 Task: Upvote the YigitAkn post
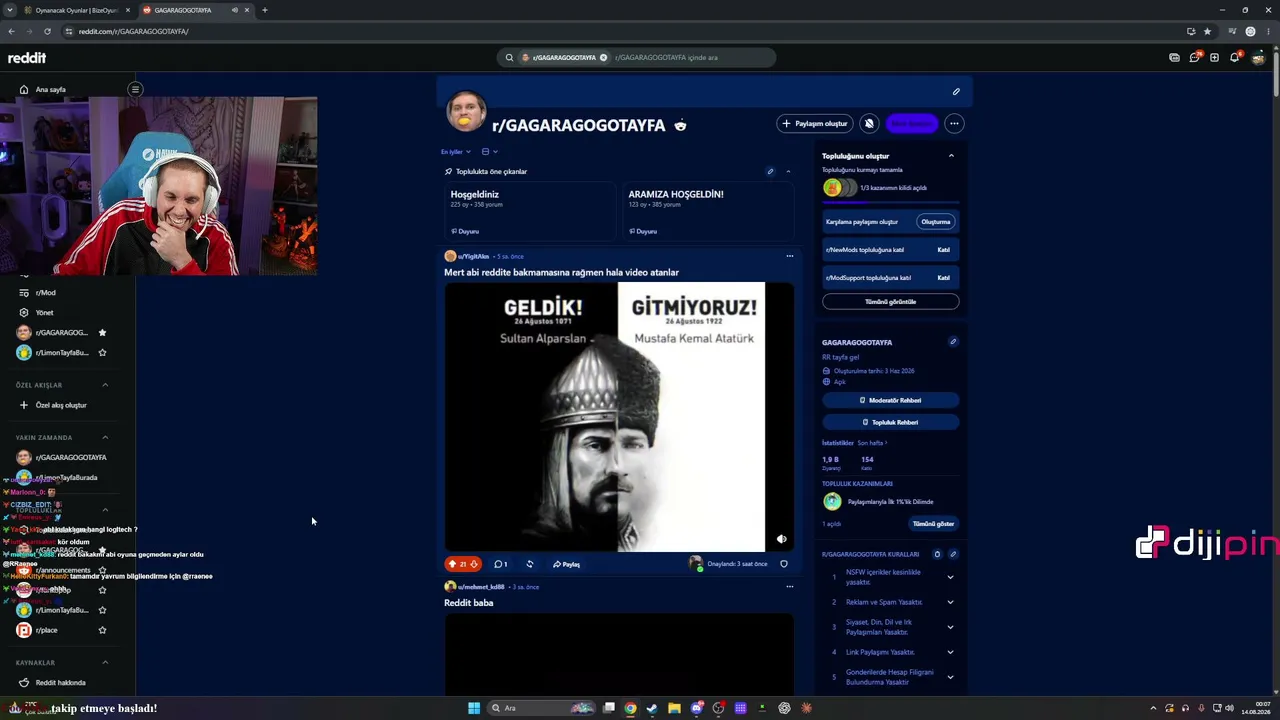coord(452,564)
